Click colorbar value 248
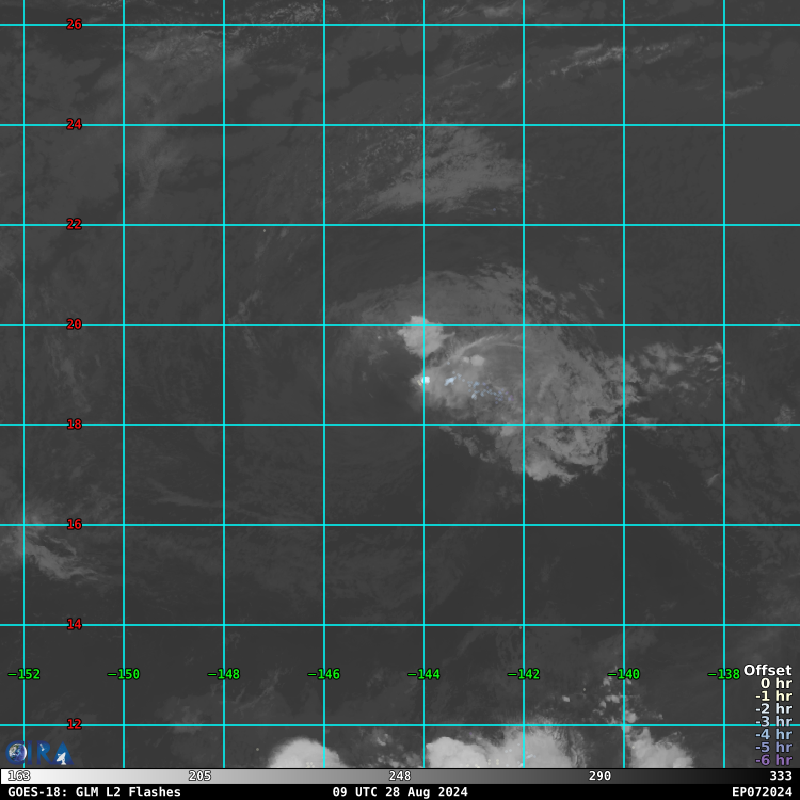The width and height of the screenshot is (800, 800). tap(400, 776)
